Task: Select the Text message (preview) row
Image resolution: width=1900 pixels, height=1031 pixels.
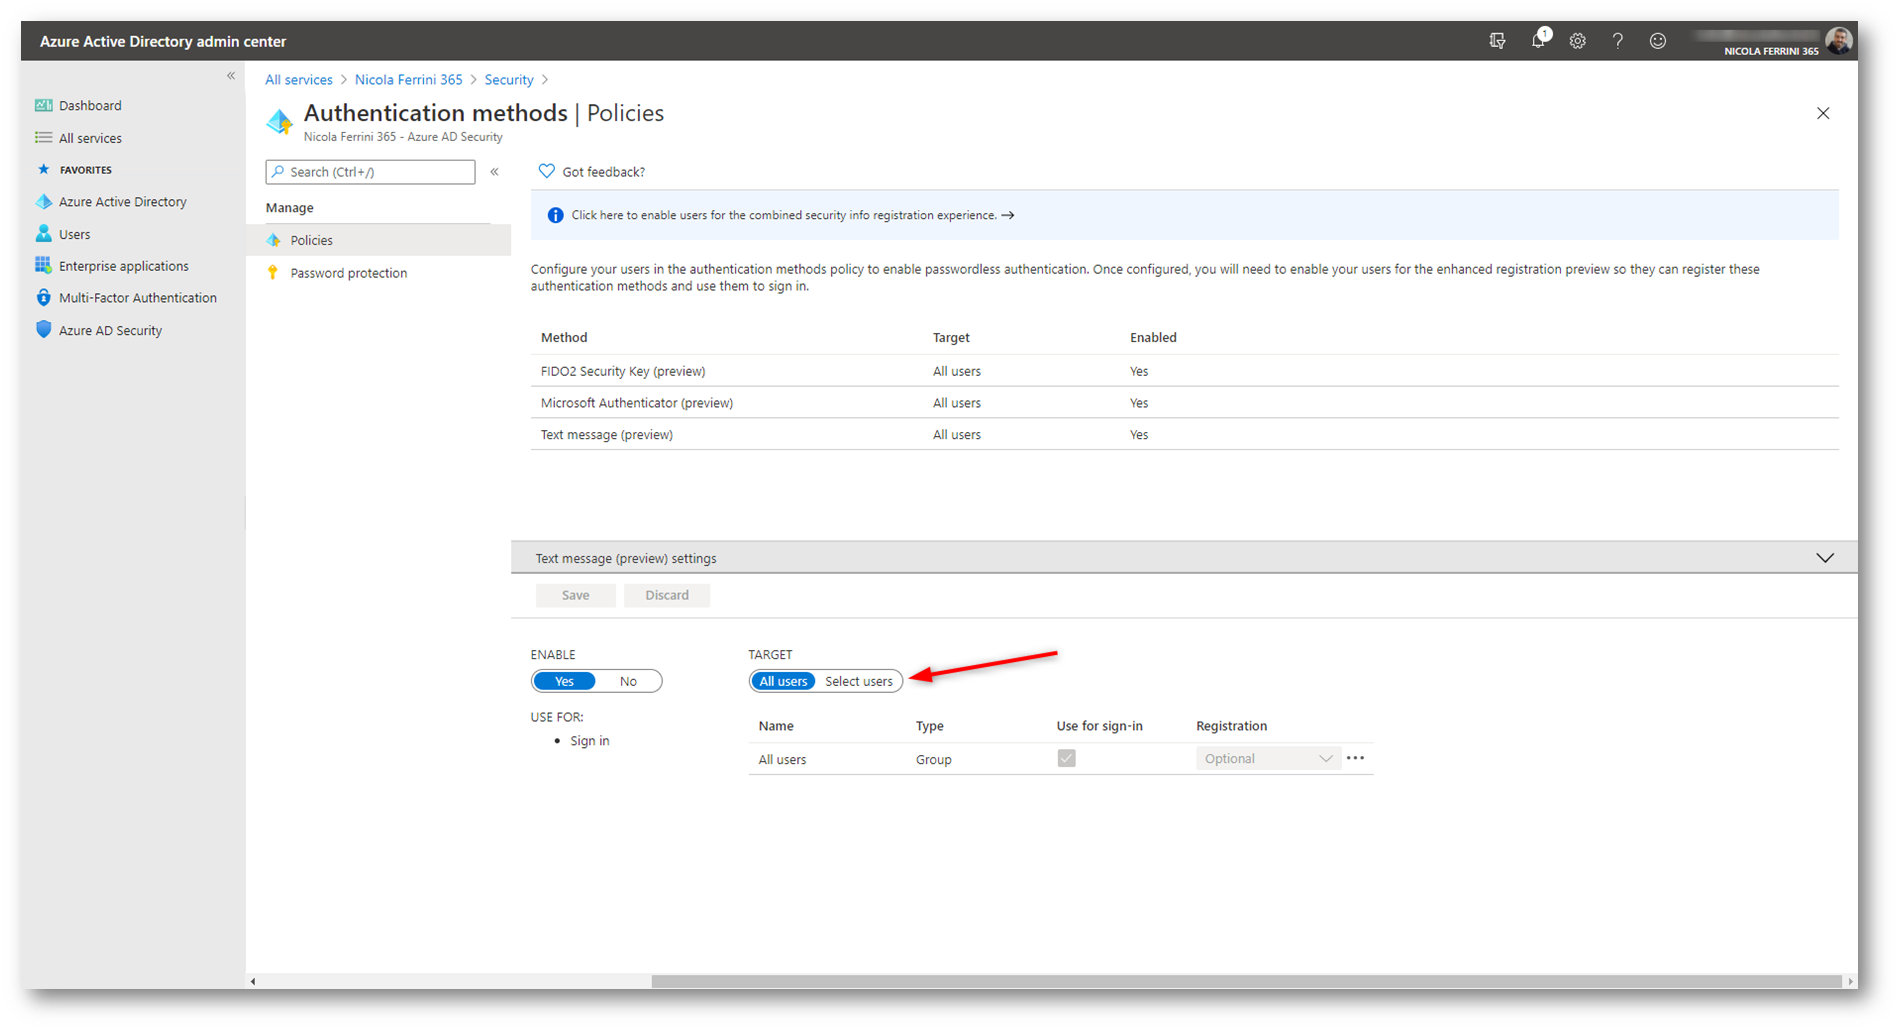Action: click(1184, 435)
